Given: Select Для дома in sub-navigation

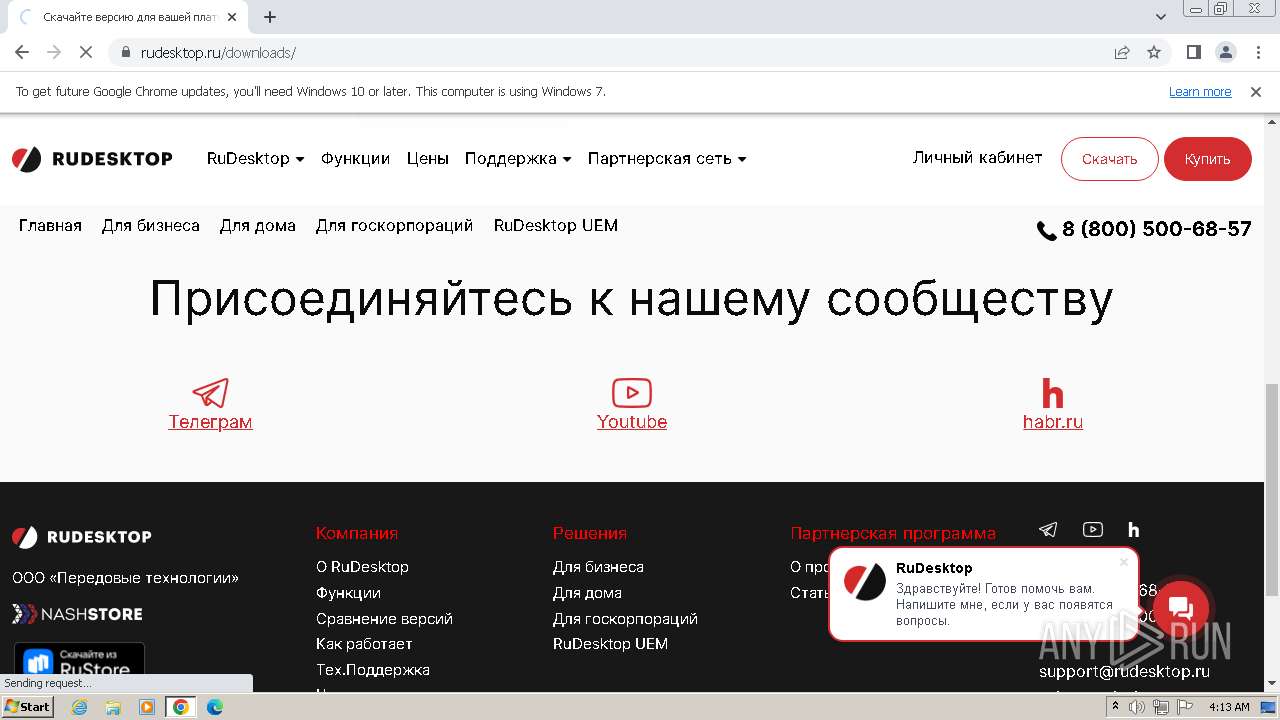Looking at the screenshot, I should point(258,226).
